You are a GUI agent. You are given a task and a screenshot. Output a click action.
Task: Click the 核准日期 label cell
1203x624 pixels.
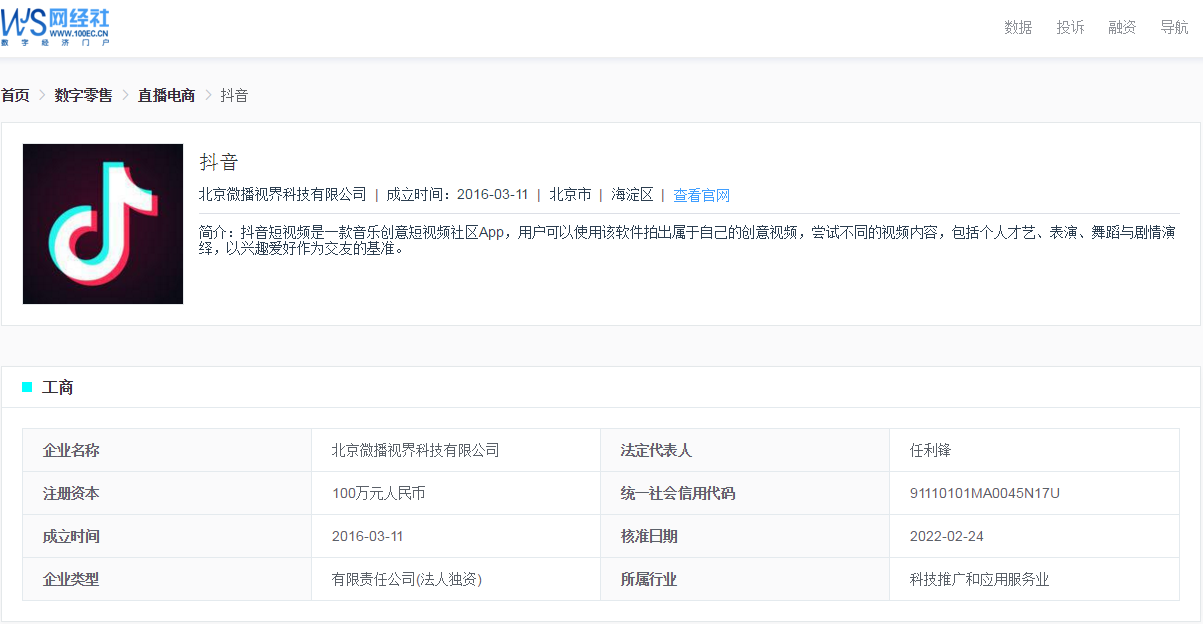745,536
